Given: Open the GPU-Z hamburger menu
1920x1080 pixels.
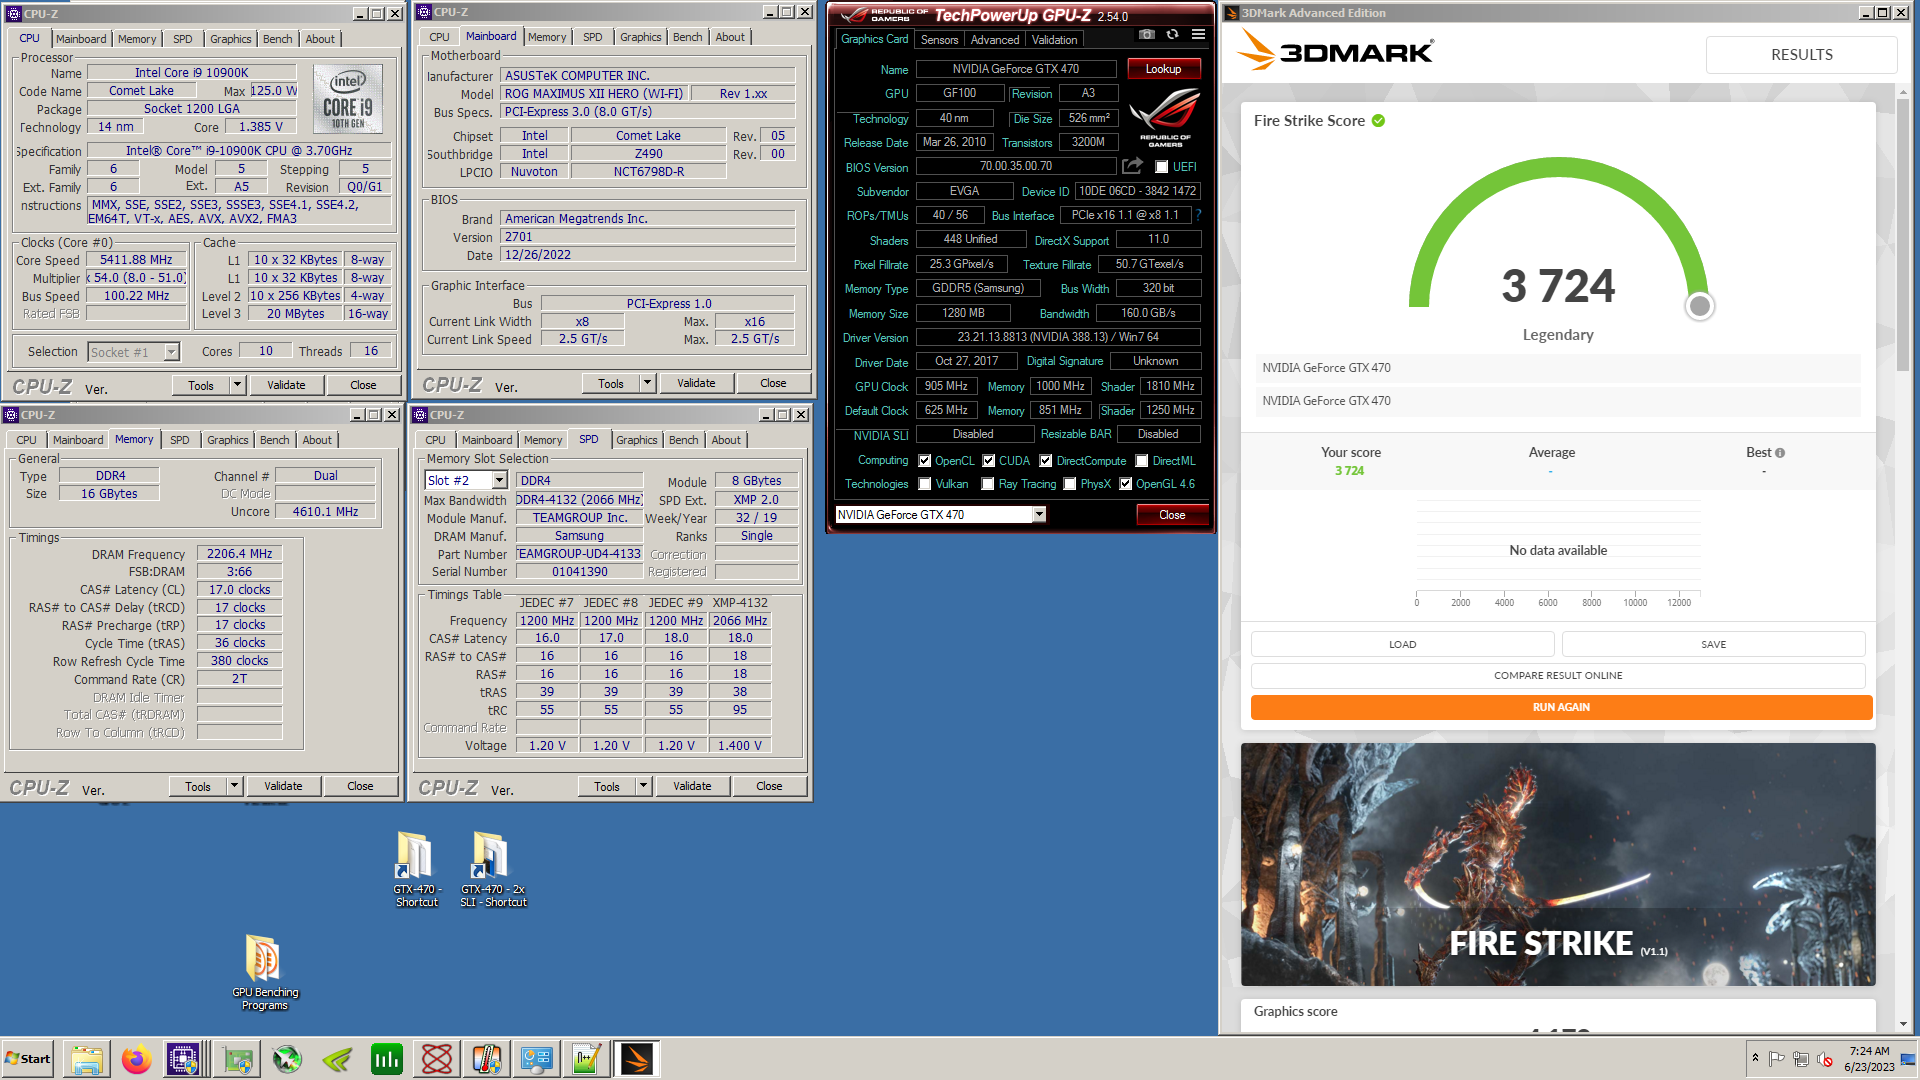Looking at the screenshot, I should click(x=1198, y=34).
